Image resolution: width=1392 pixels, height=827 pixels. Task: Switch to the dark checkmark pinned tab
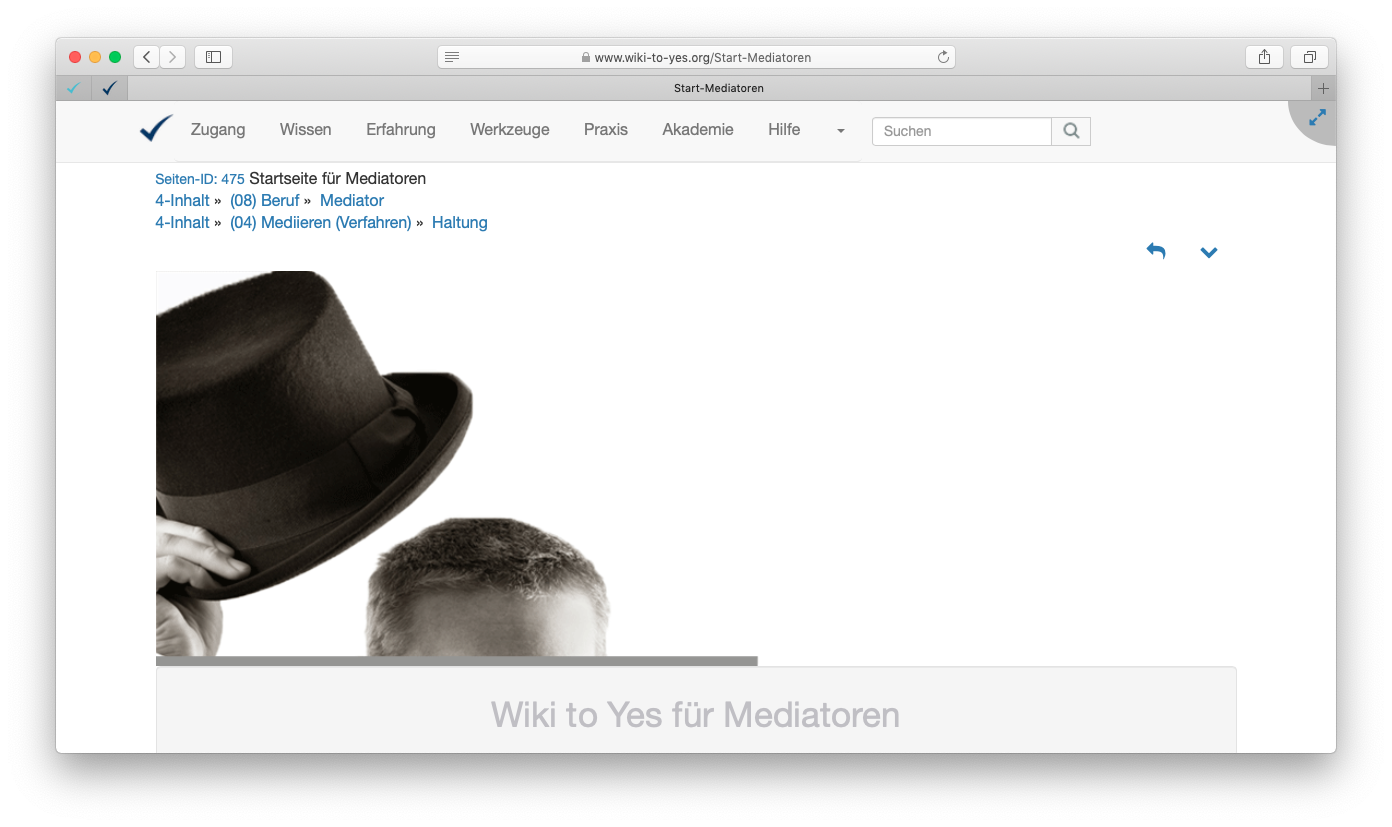point(109,88)
